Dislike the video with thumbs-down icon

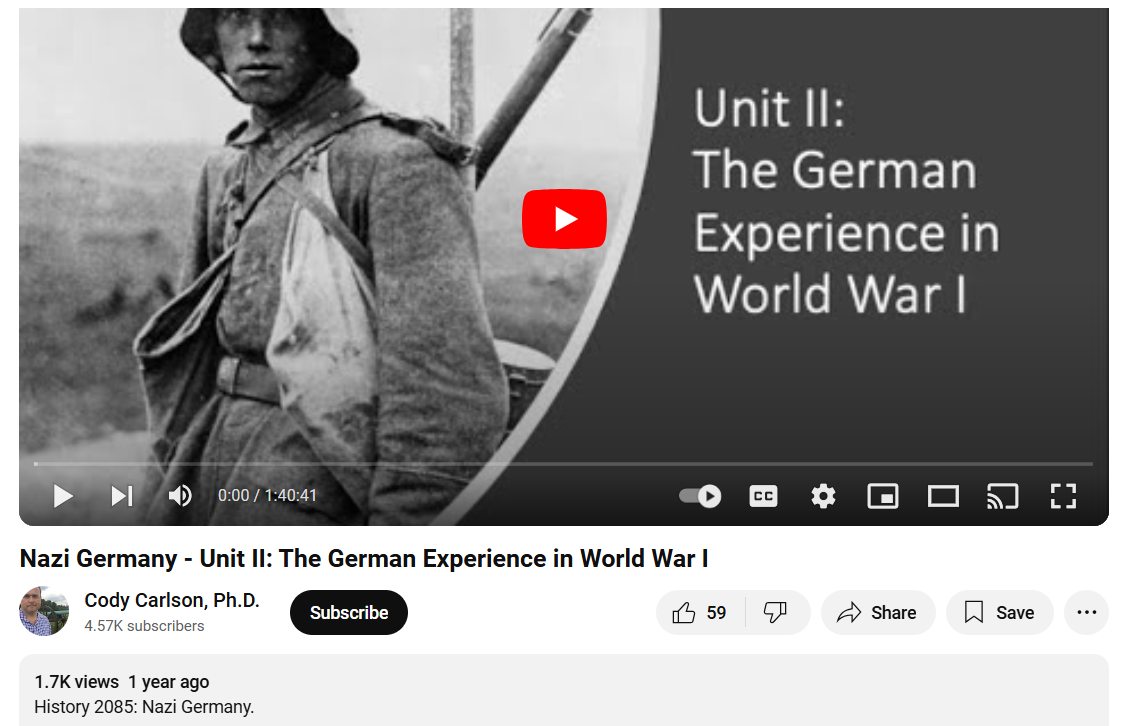point(776,612)
